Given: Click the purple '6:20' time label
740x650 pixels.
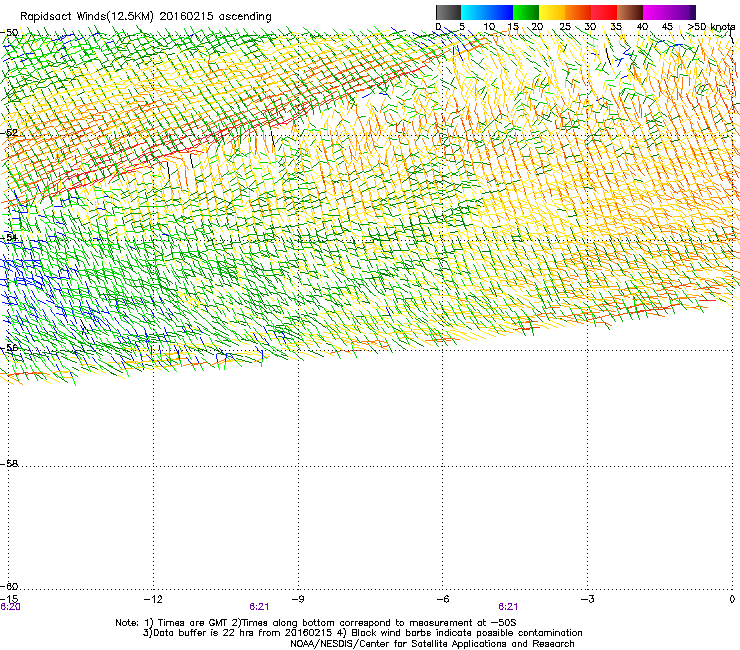Looking at the screenshot, I should pyautogui.click(x=10, y=607).
